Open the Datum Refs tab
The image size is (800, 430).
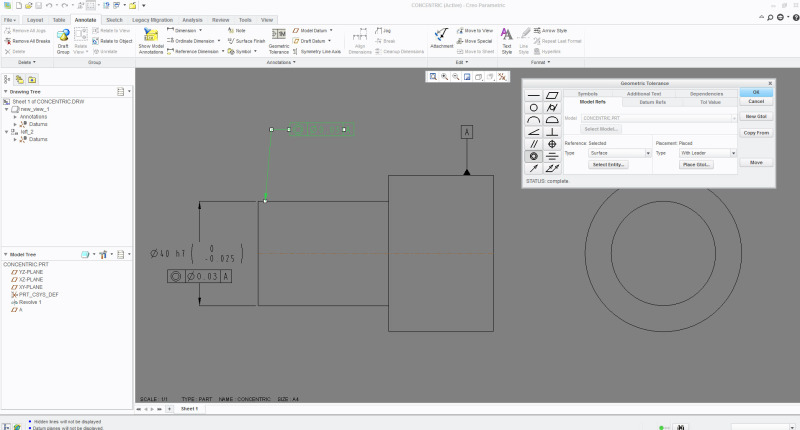tap(653, 102)
